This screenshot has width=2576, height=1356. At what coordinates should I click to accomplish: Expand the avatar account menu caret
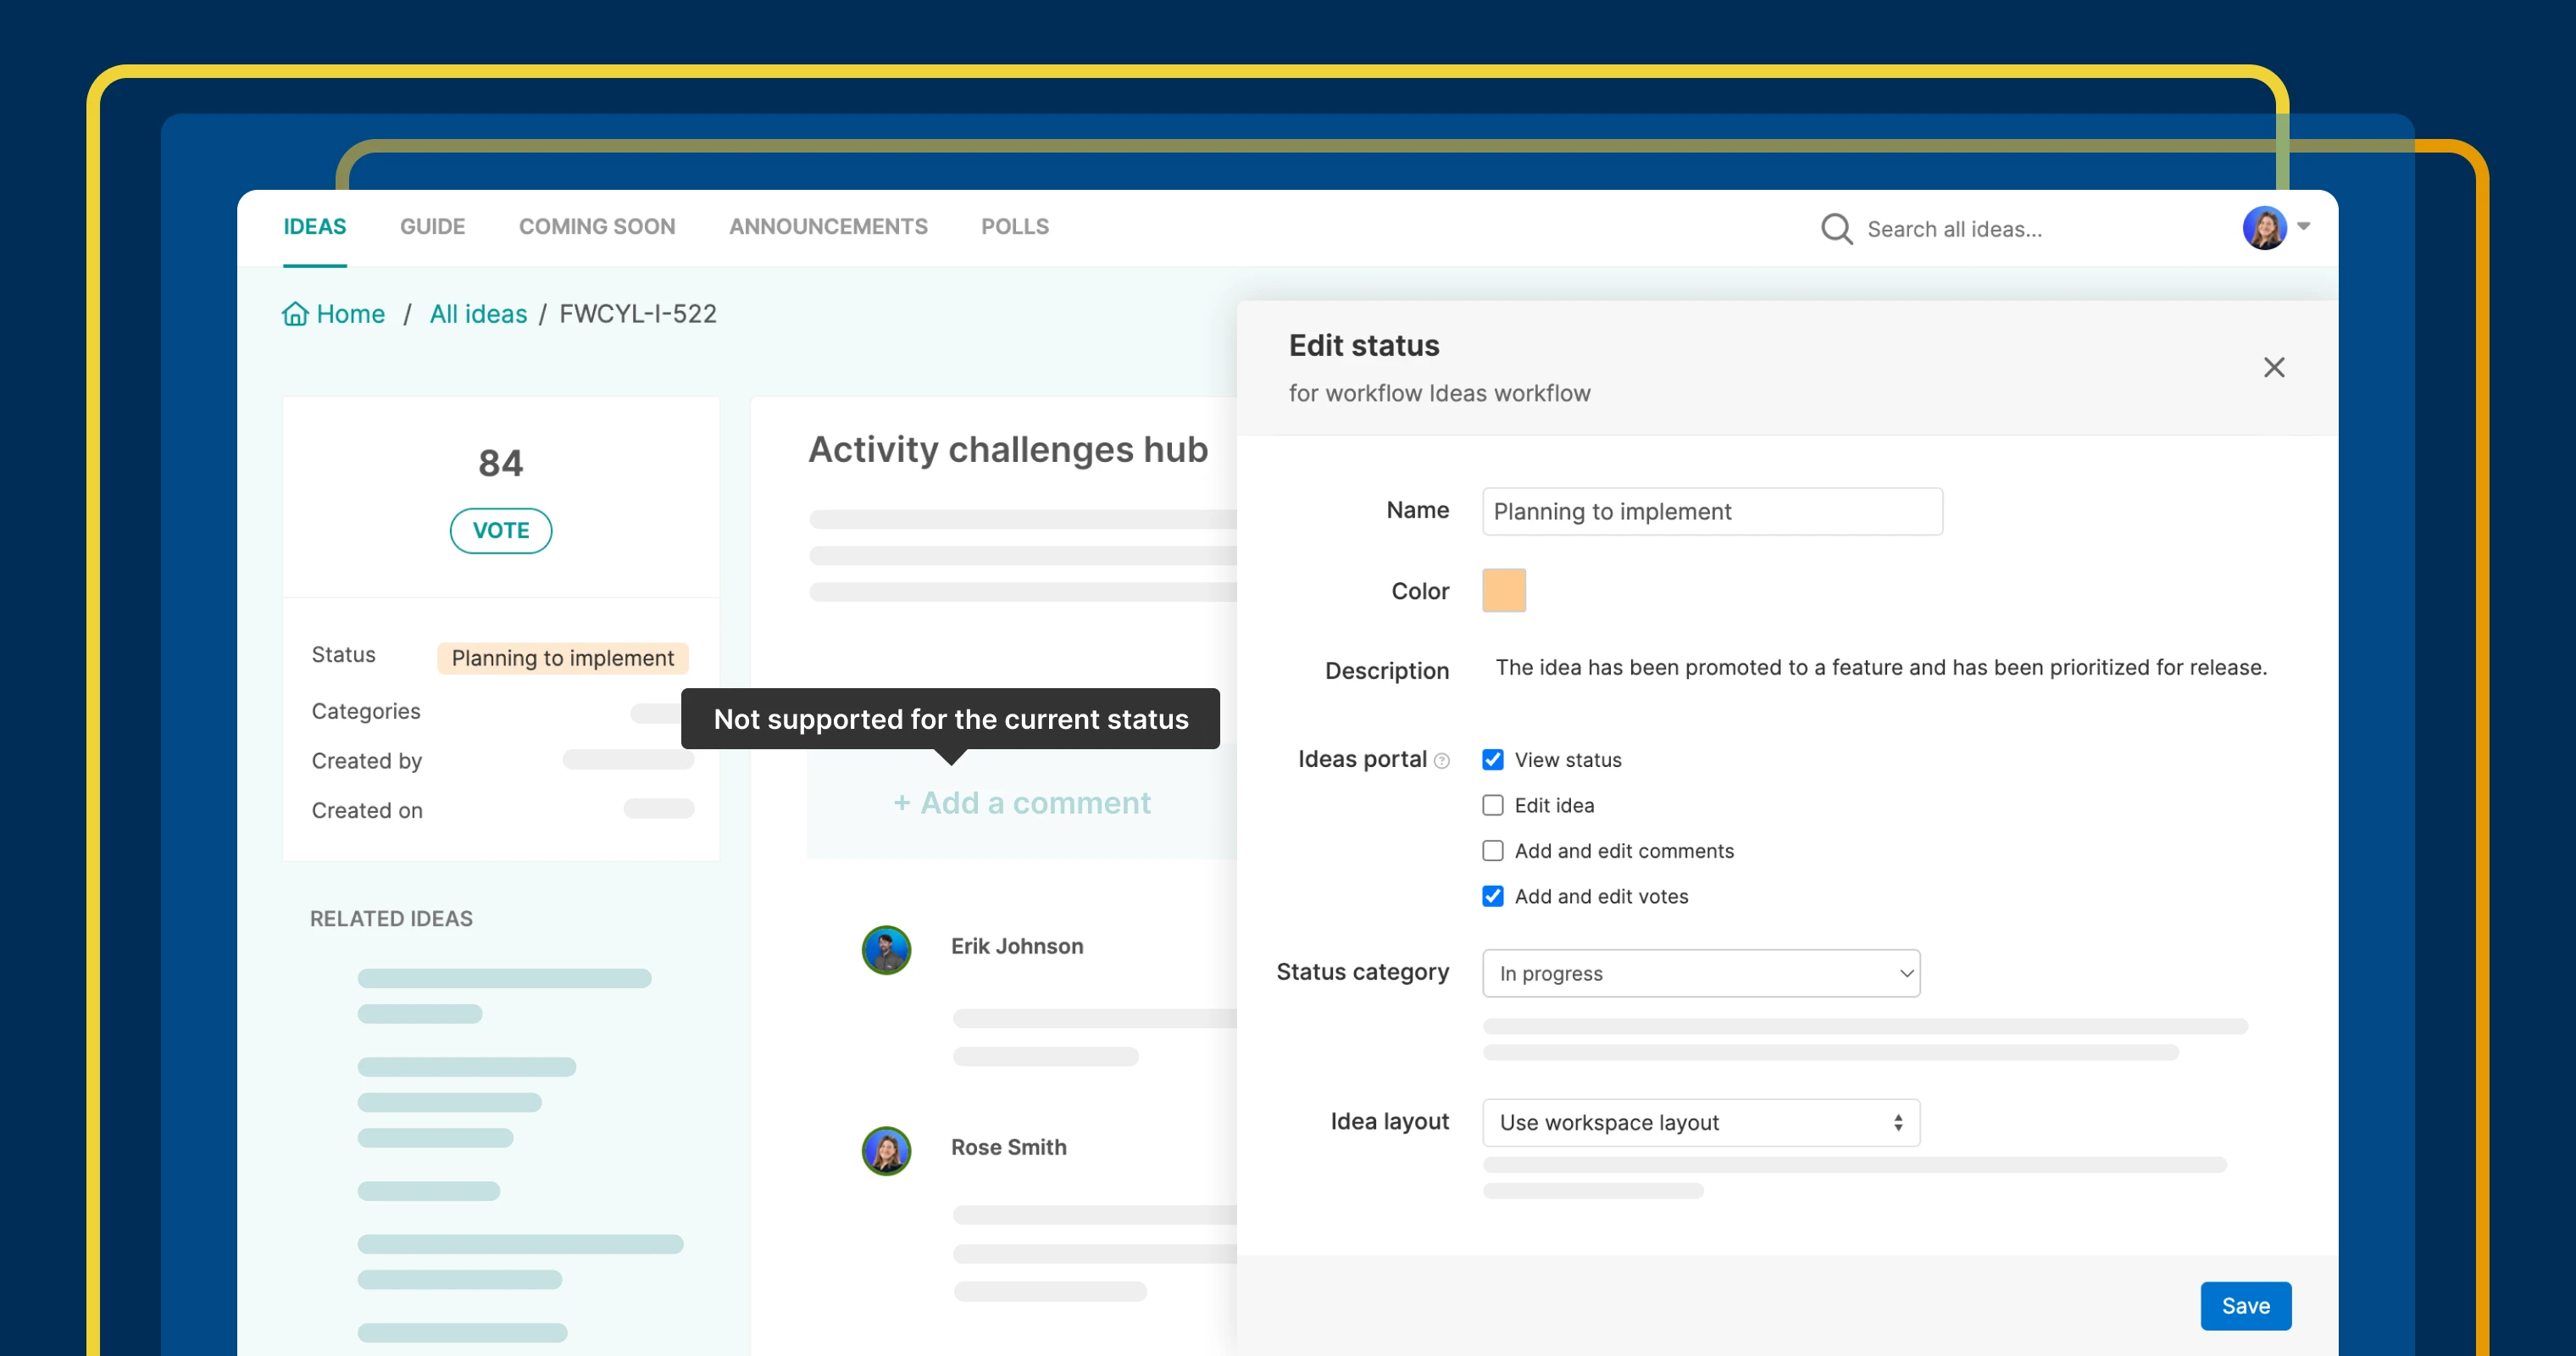click(x=2304, y=227)
